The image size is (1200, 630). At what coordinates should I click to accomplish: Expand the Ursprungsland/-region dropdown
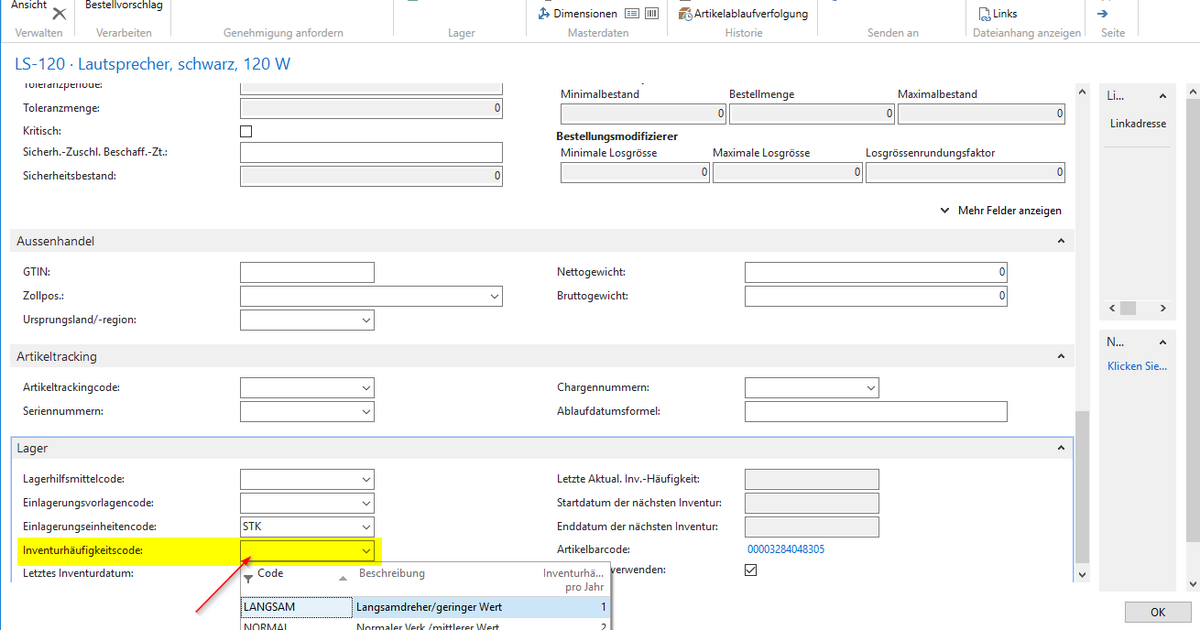(x=367, y=319)
